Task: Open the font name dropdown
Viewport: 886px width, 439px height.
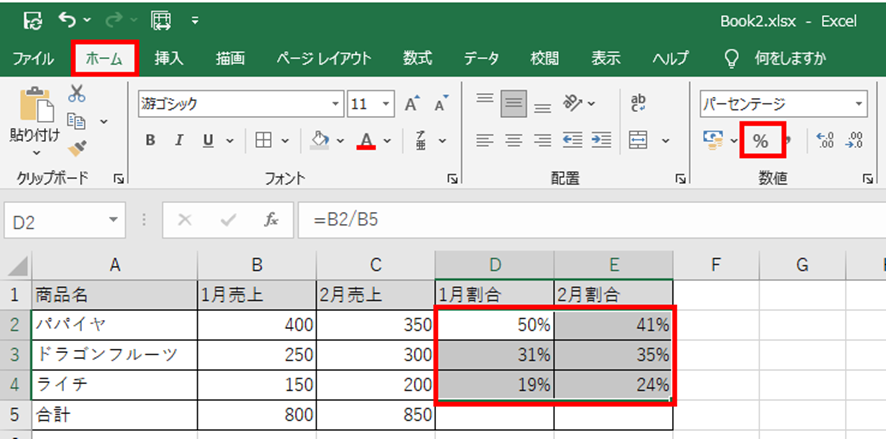Action: click(336, 104)
